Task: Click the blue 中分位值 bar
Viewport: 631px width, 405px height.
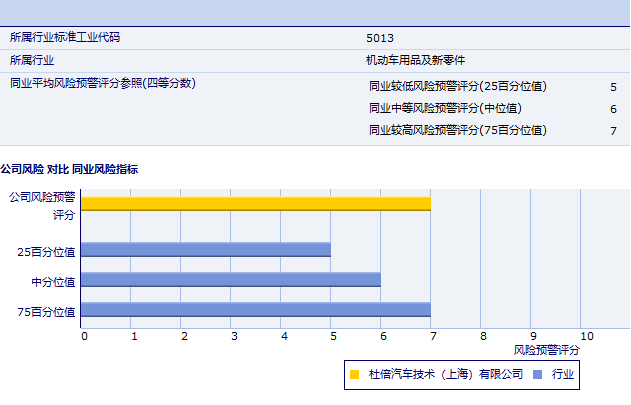Action: click(x=231, y=279)
